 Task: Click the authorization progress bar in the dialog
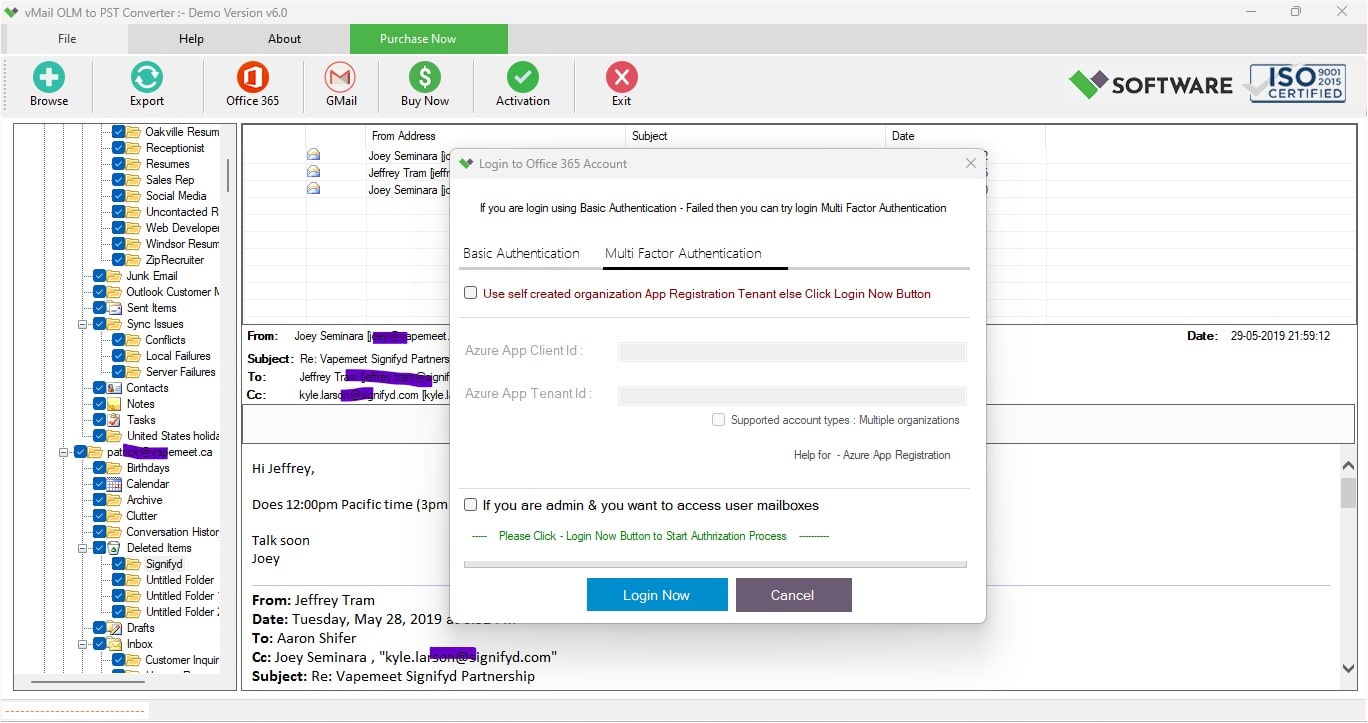coord(715,564)
